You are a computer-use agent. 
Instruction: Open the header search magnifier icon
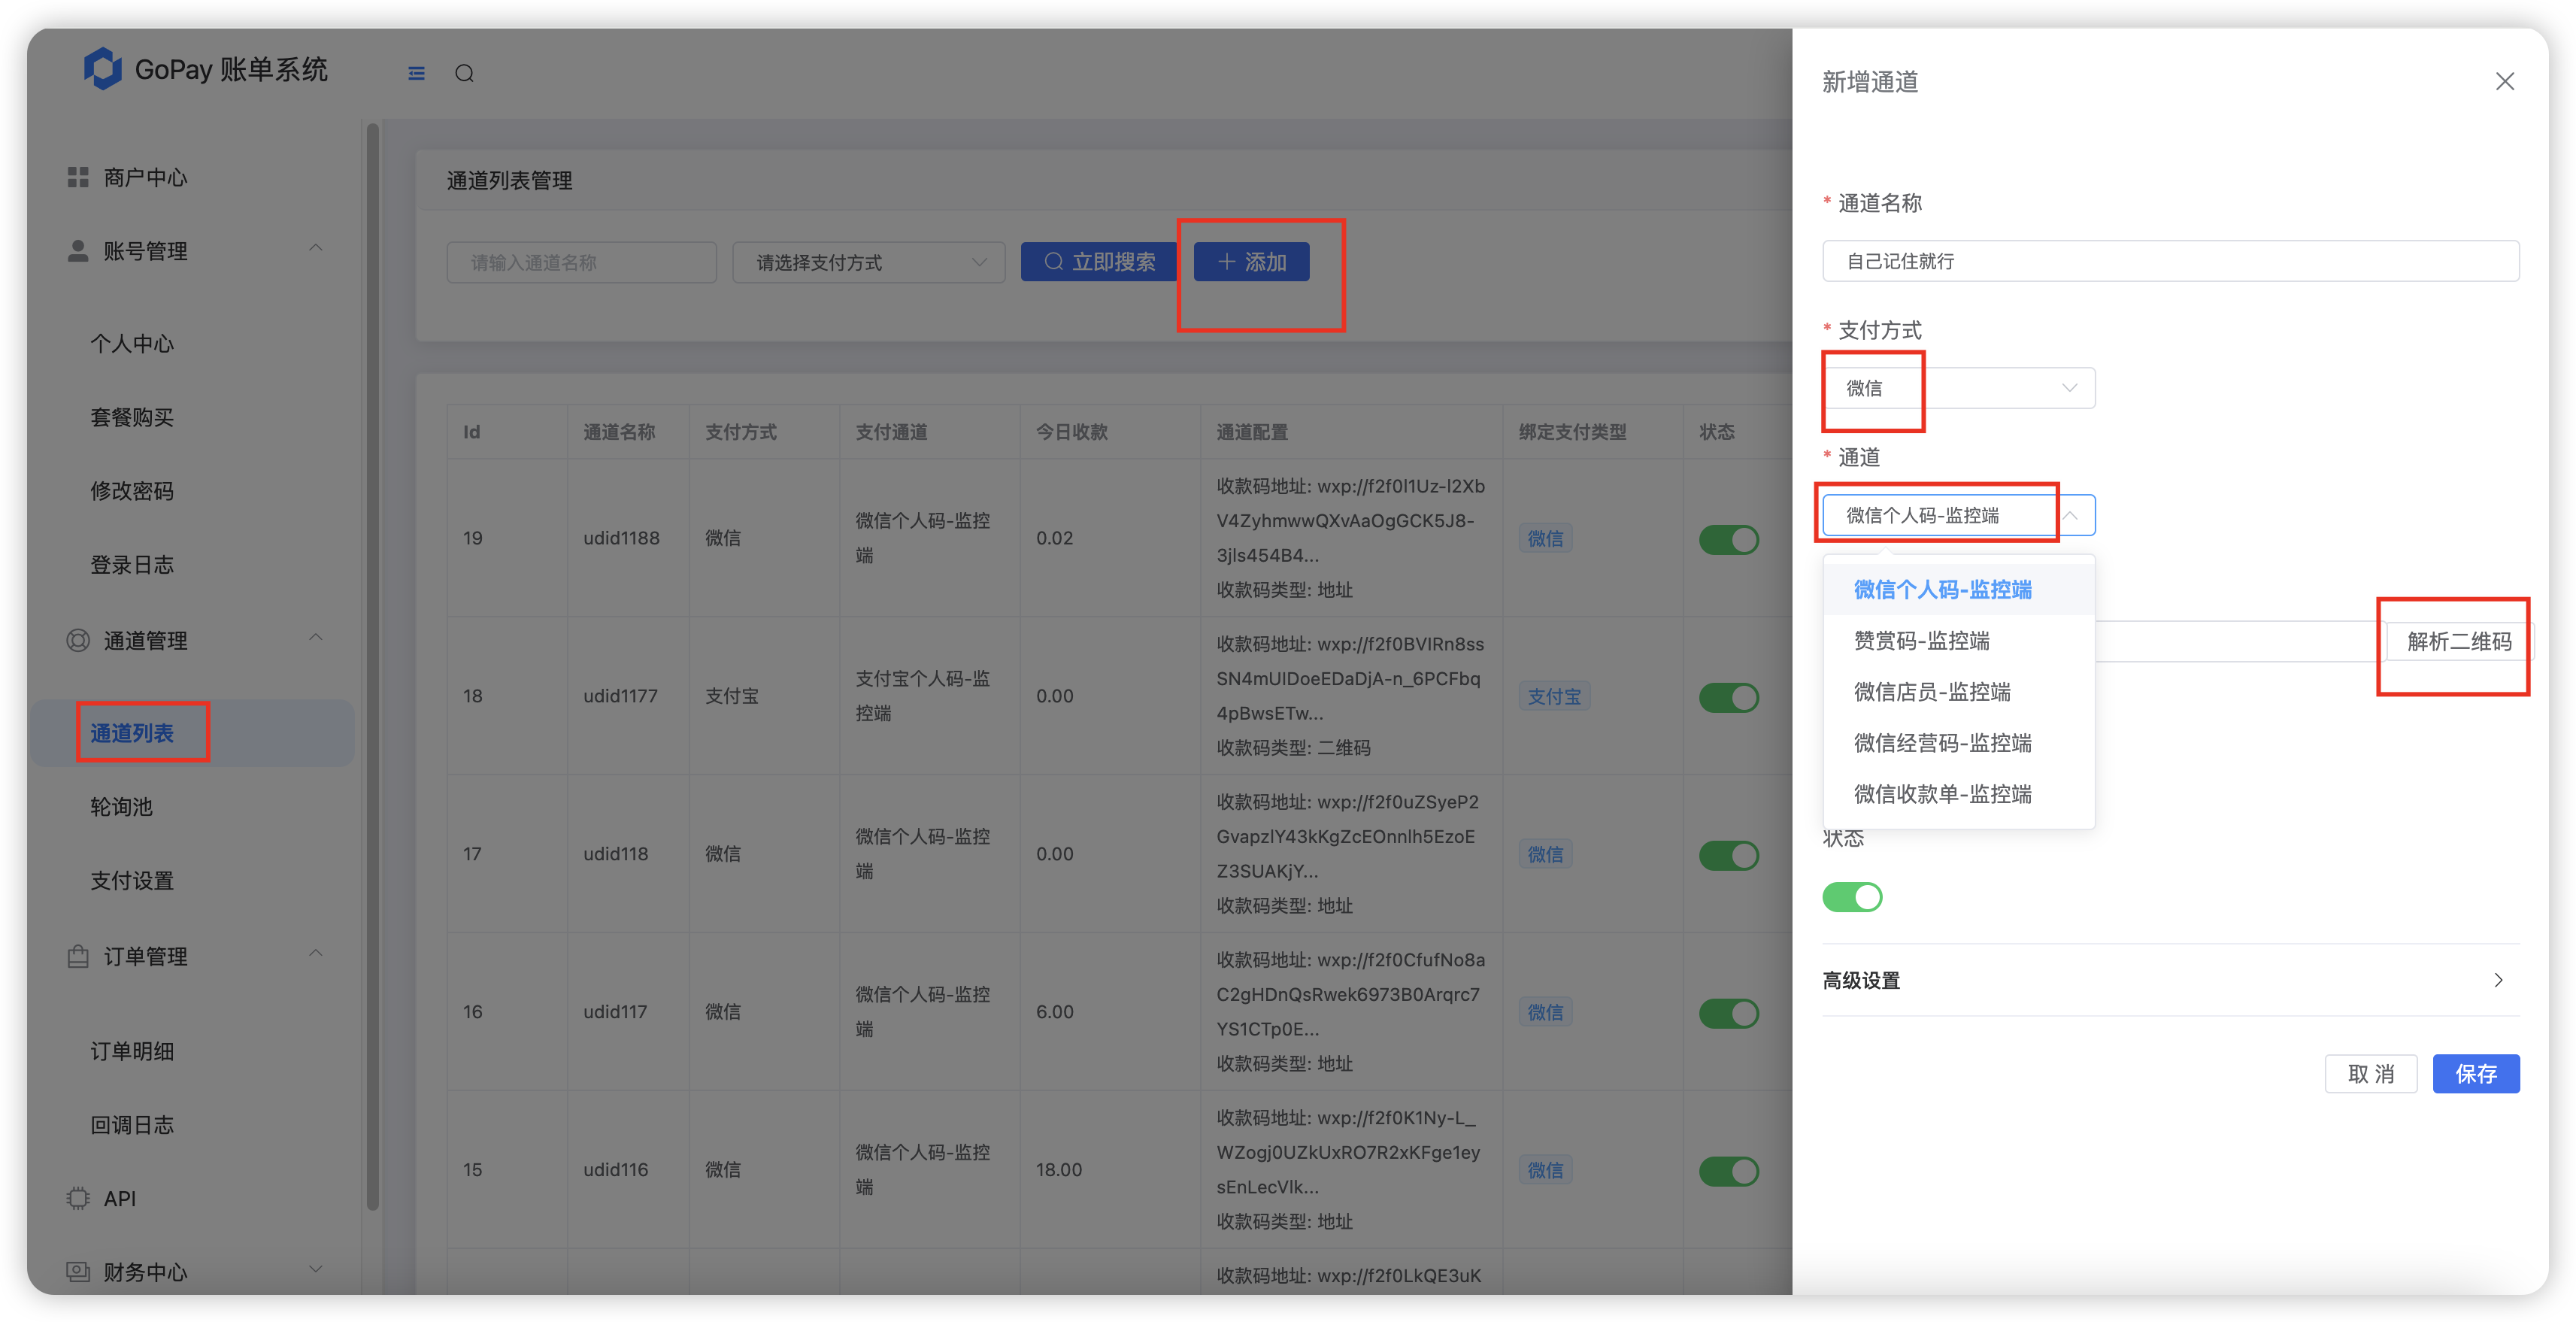click(x=464, y=73)
